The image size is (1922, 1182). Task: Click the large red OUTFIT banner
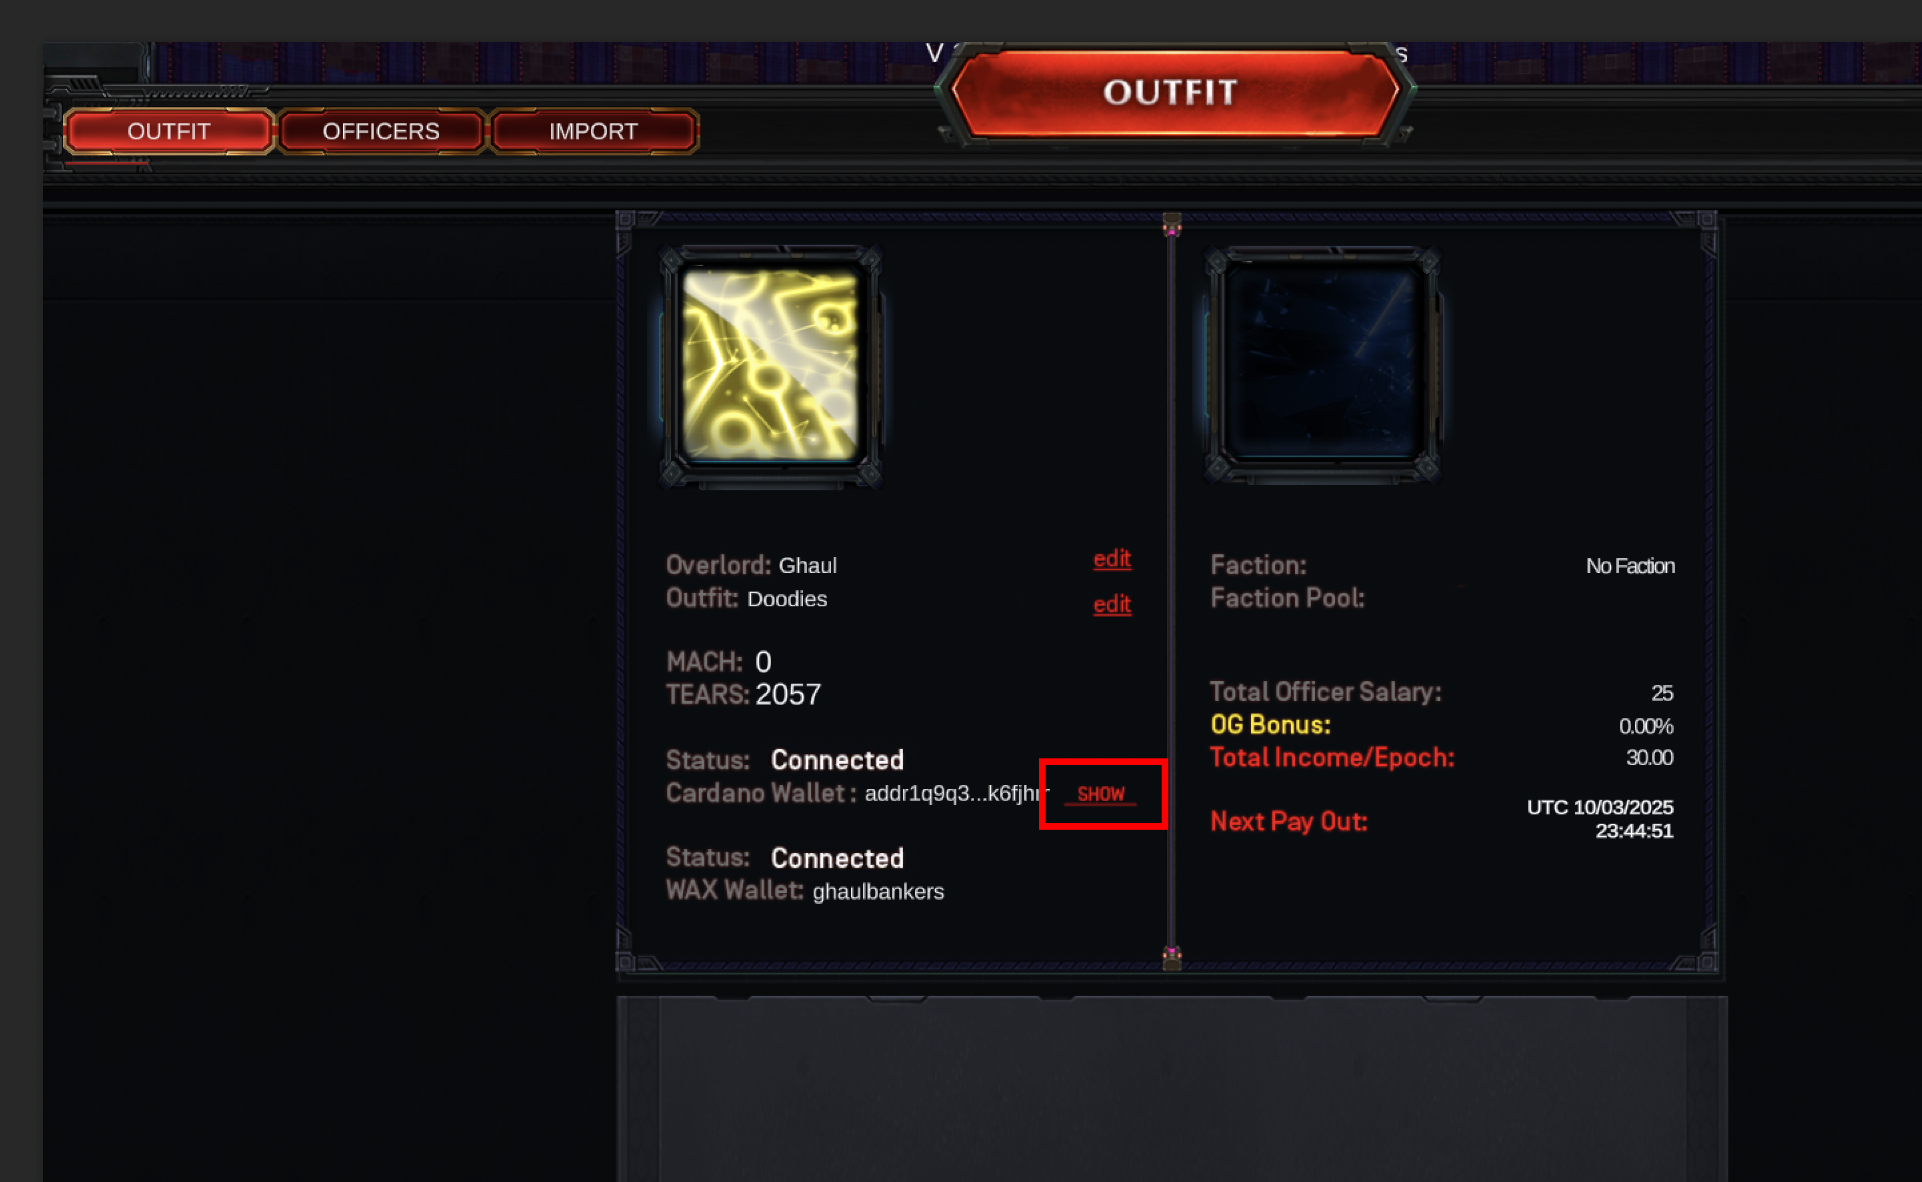(1172, 92)
